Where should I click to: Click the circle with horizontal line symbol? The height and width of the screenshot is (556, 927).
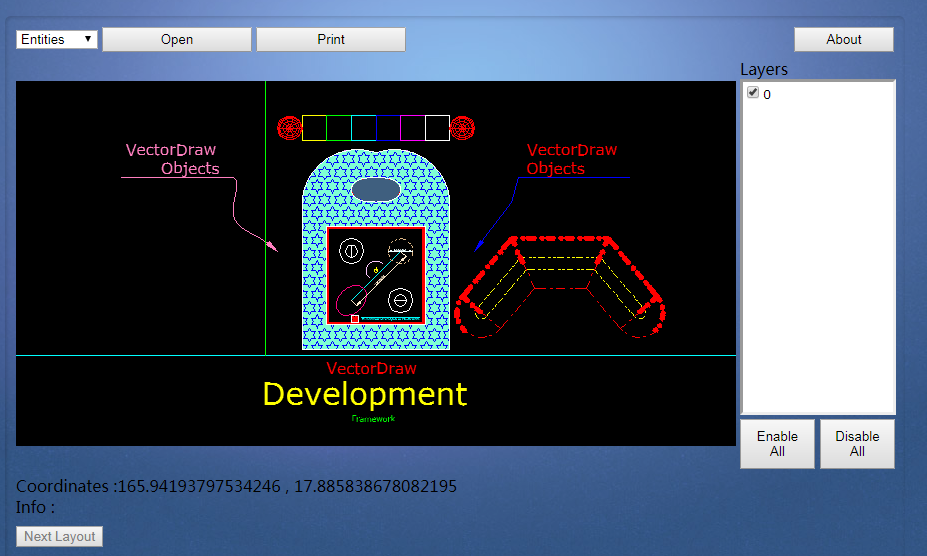(x=400, y=300)
